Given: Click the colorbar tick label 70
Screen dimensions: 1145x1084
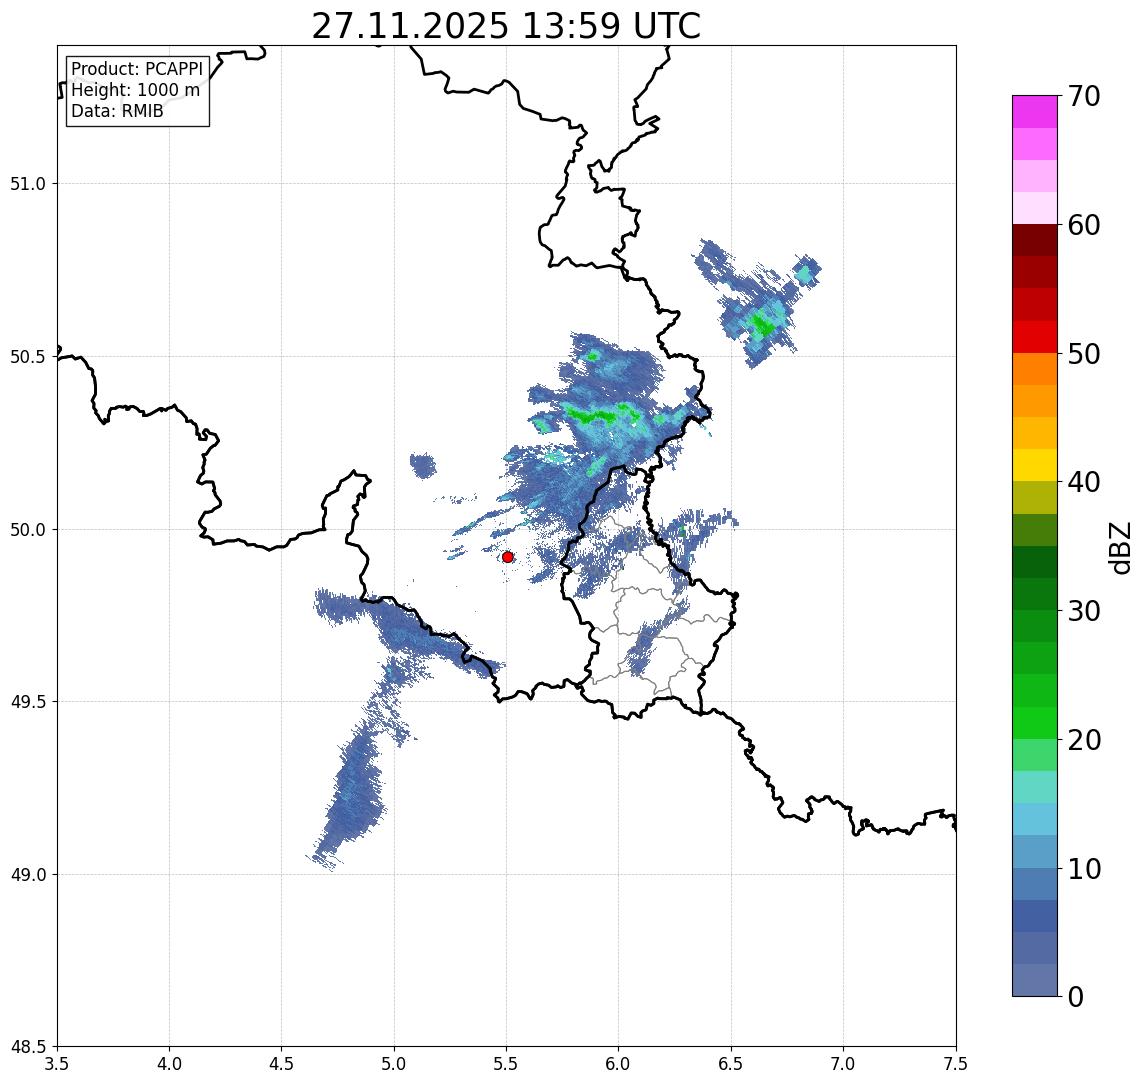Looking at the screenshot, I should tap(1084, 96).
